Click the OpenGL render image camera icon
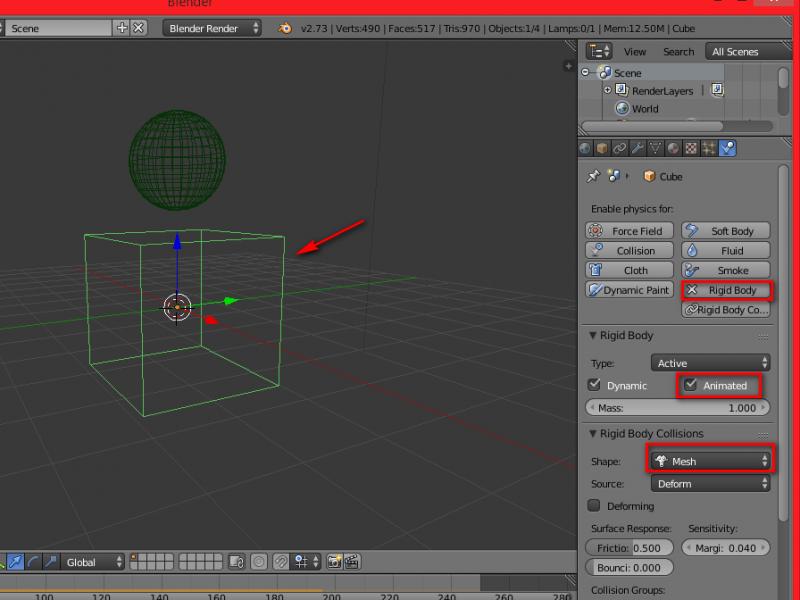The image size is (800, 600). 334,562
